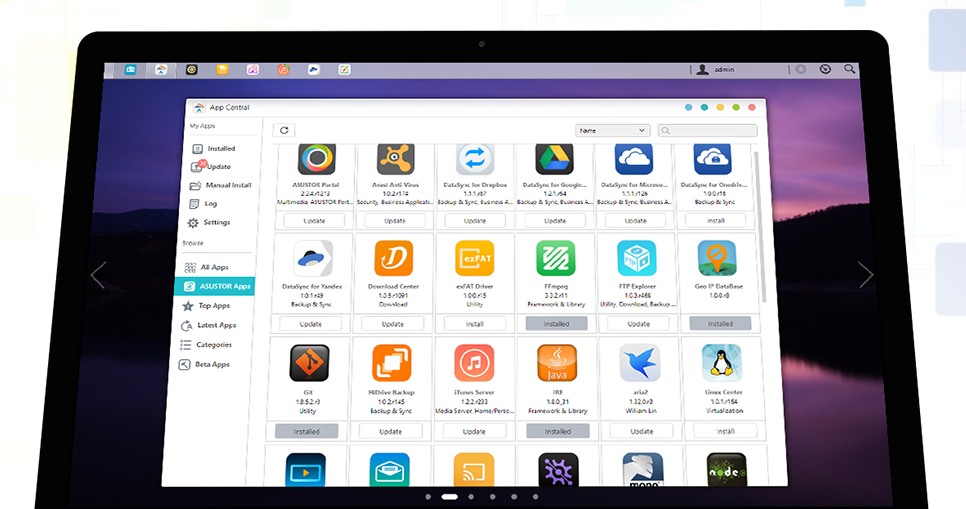Click Install button under Linux Center
This screenshot has height=509, width=966.
720,431
